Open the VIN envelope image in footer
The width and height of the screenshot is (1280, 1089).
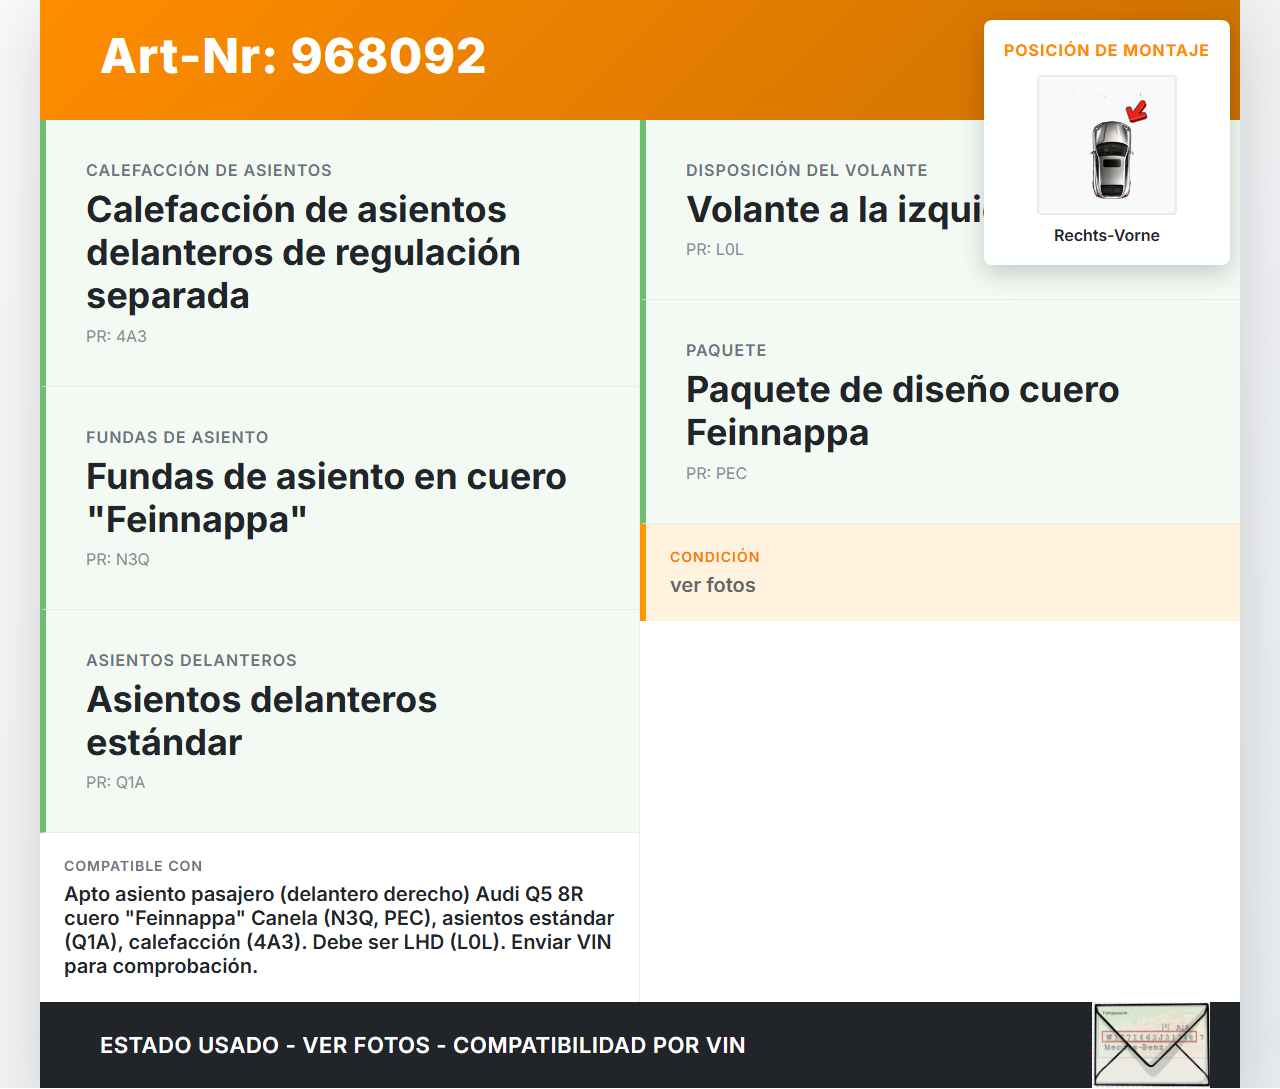(x=1151, y=1045)
